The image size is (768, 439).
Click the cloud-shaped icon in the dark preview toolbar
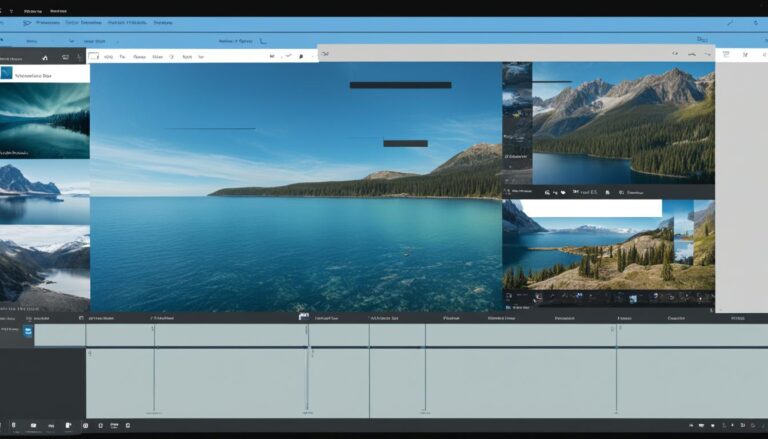coord(563,193)
